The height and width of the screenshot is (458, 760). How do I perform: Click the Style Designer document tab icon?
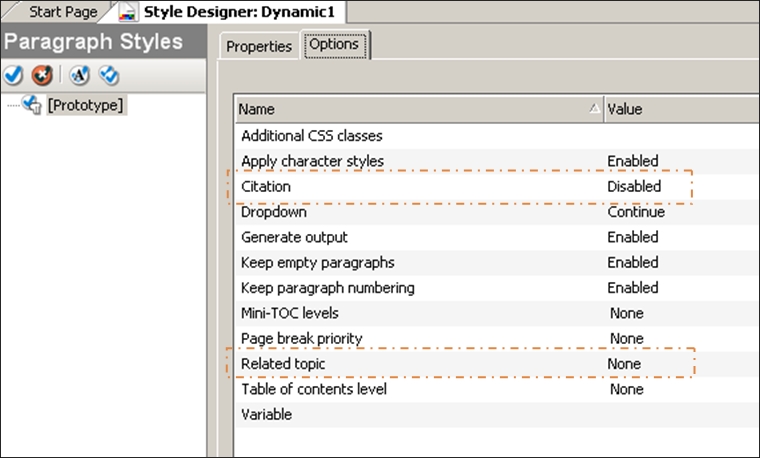pos(128,13)
